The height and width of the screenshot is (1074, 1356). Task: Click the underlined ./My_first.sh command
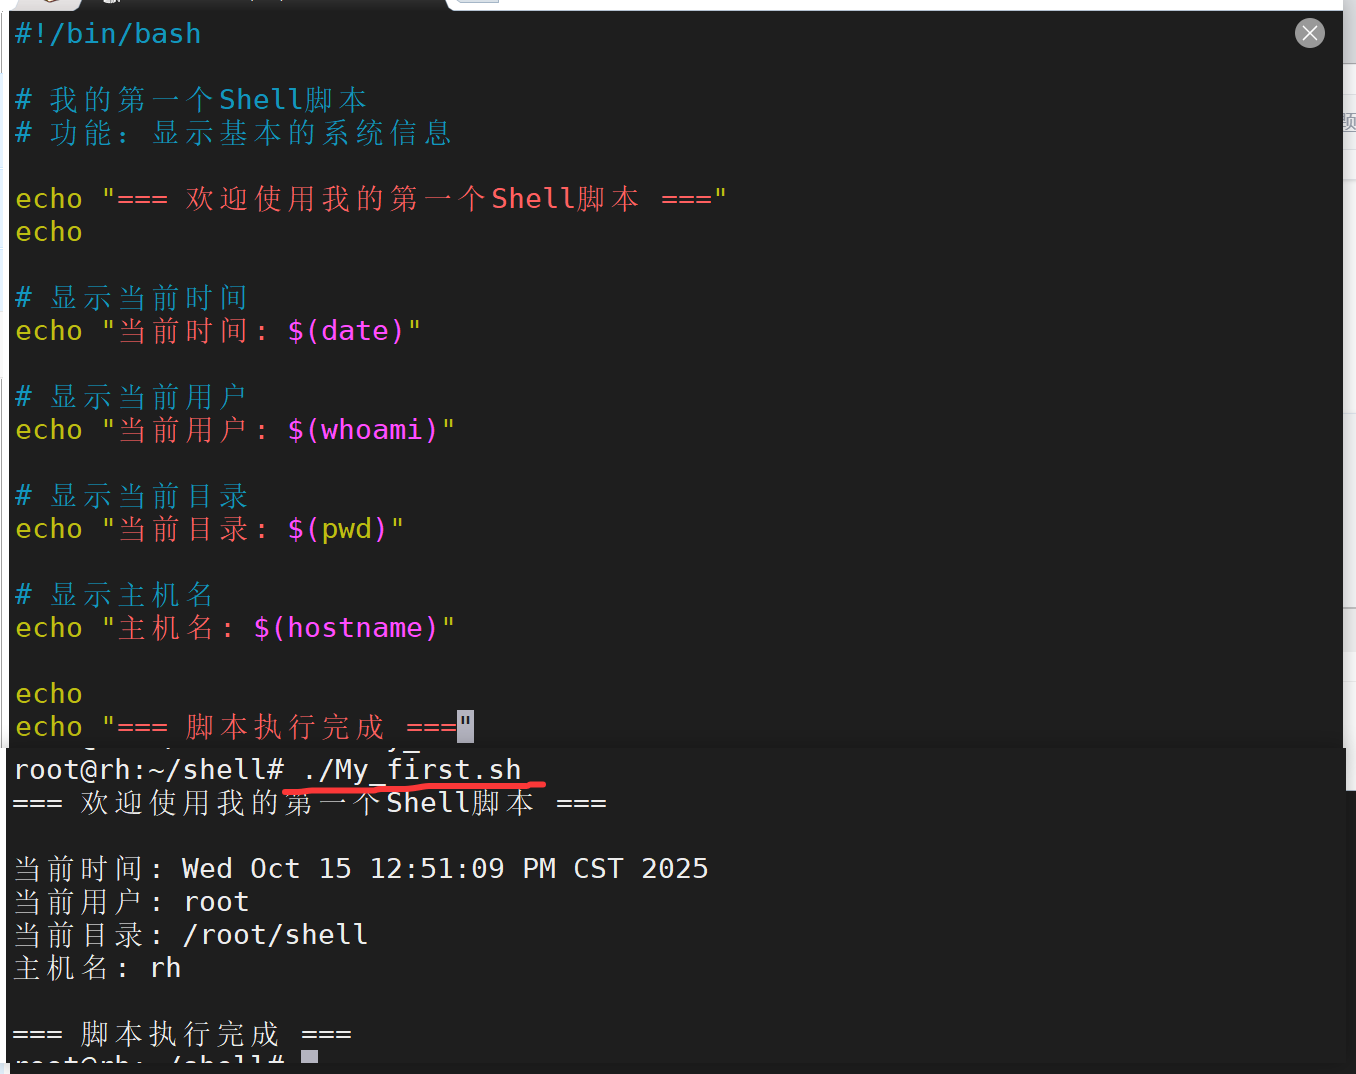[412, 769]
